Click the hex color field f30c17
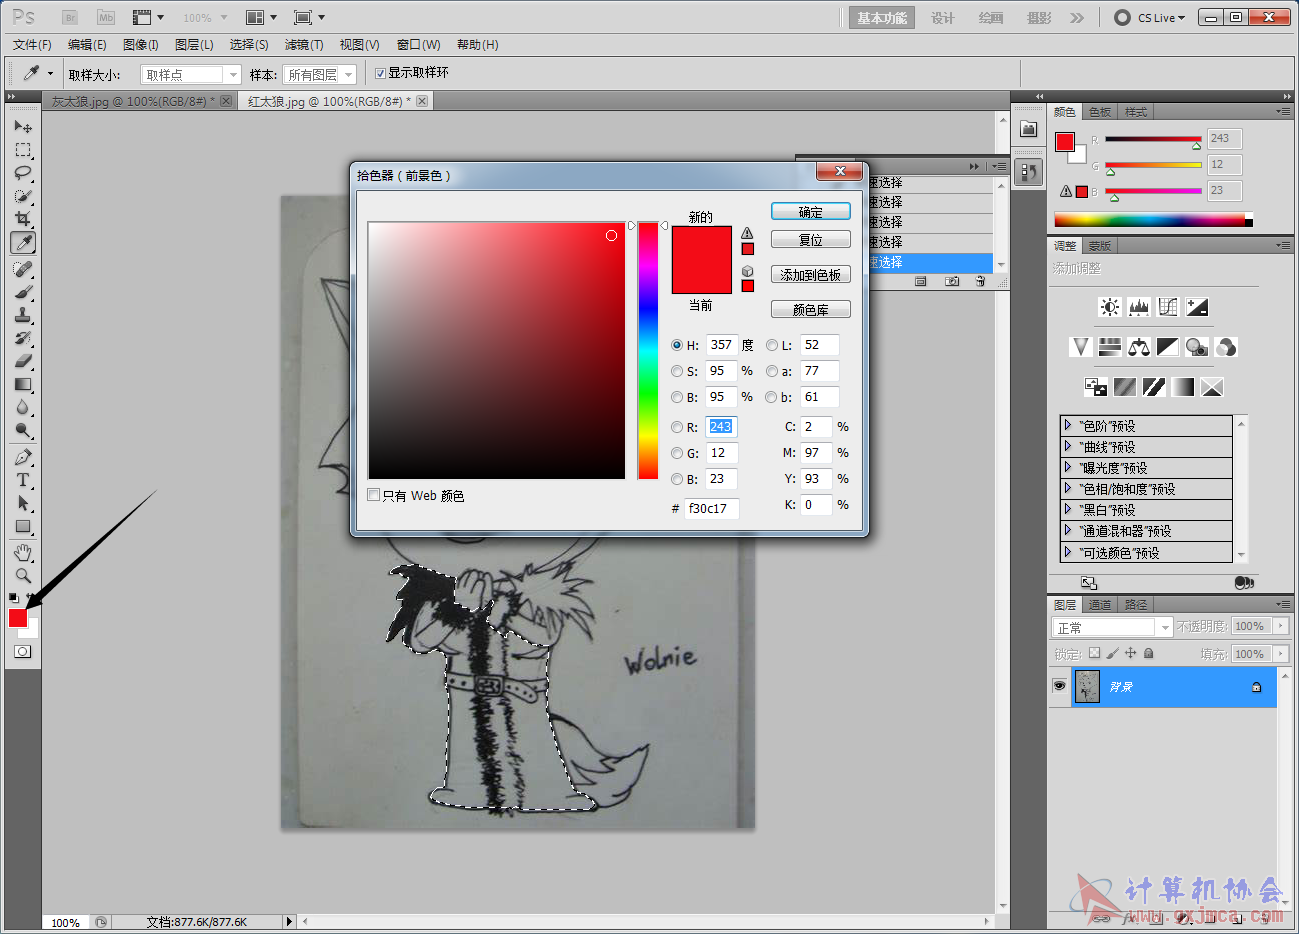The height and width of the screenshot is (934, 1299). [712, 509]
